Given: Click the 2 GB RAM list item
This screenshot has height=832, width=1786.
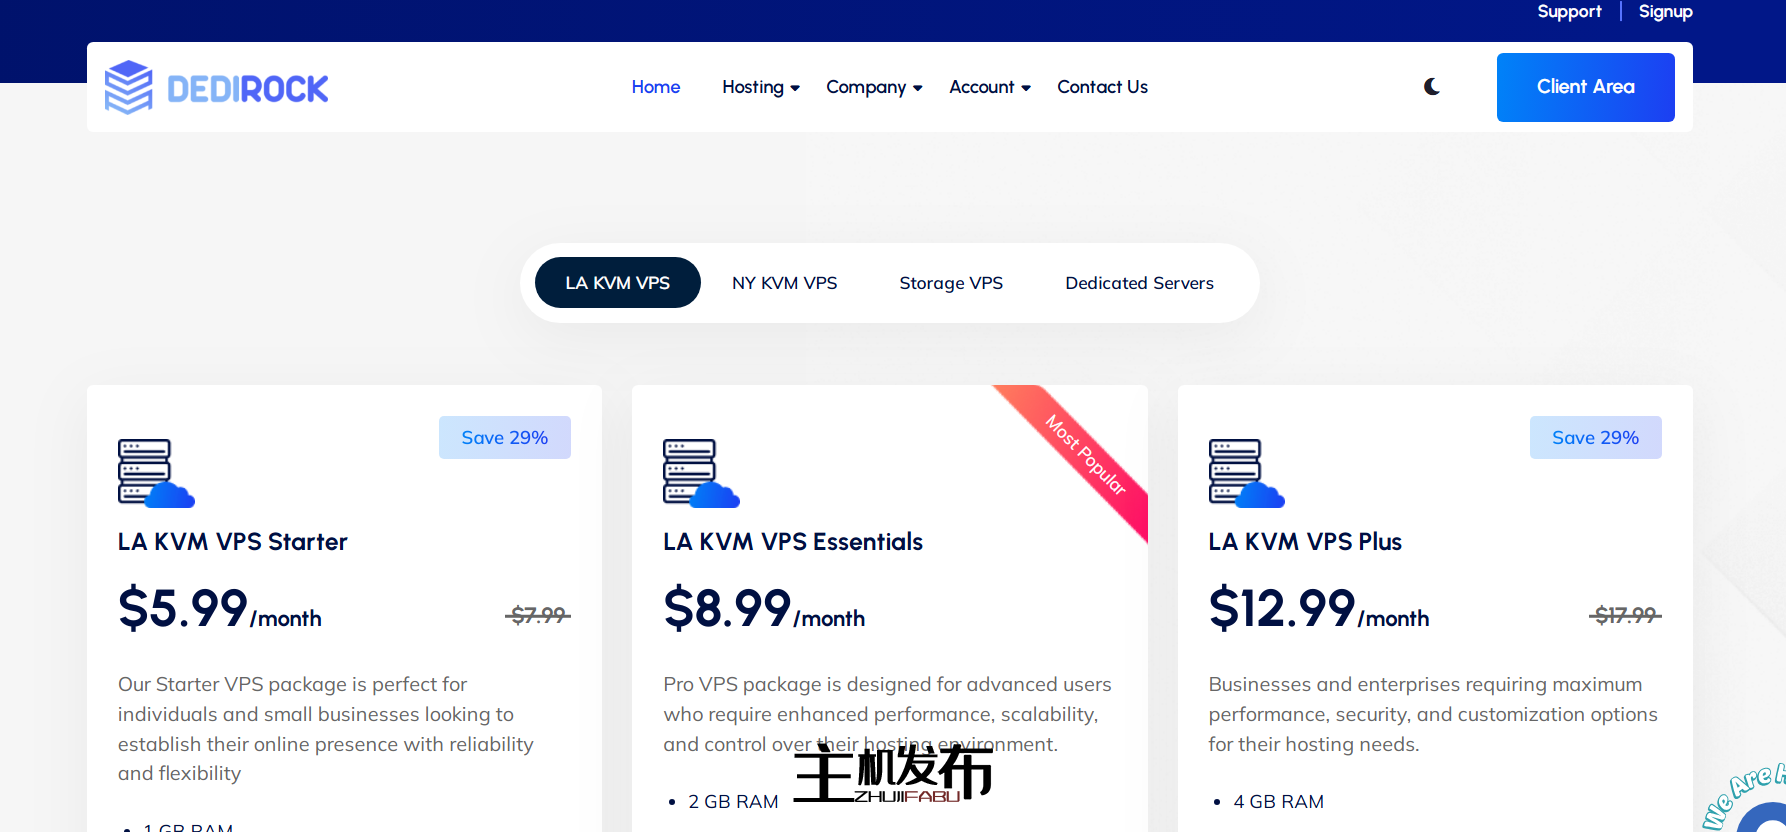Looking at the screenshot, I should [x=733, y=802].
